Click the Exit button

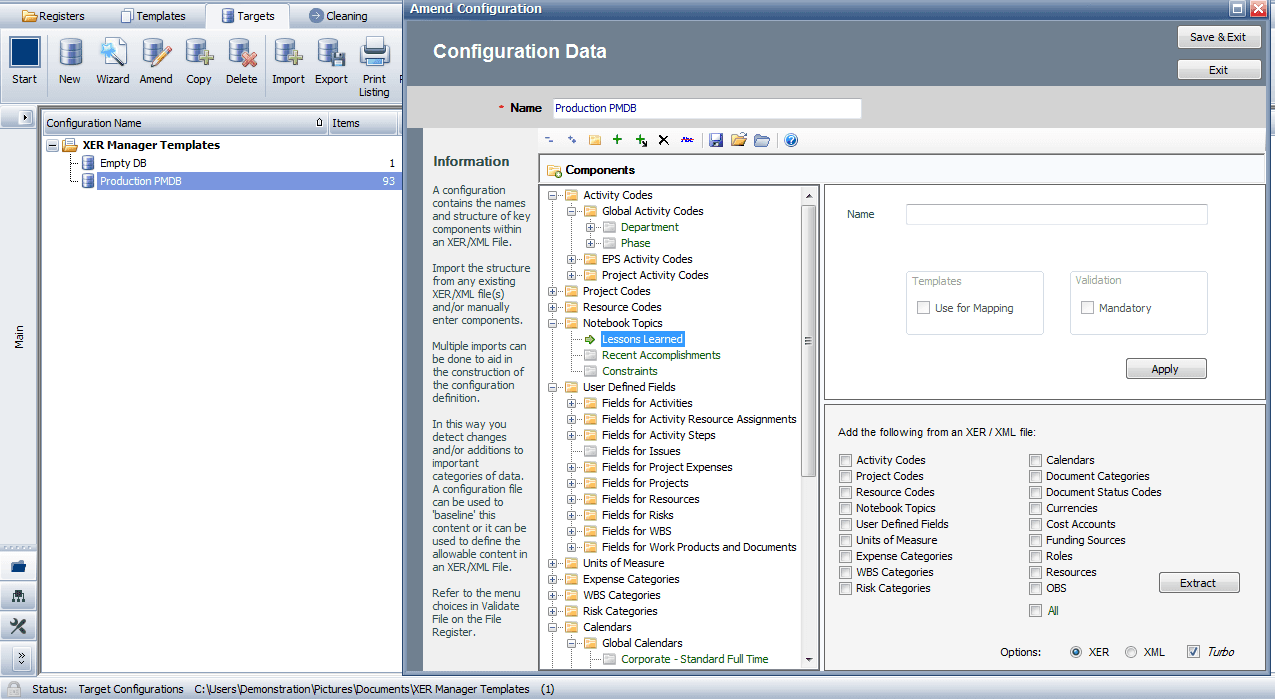[x=1218, y=70]
